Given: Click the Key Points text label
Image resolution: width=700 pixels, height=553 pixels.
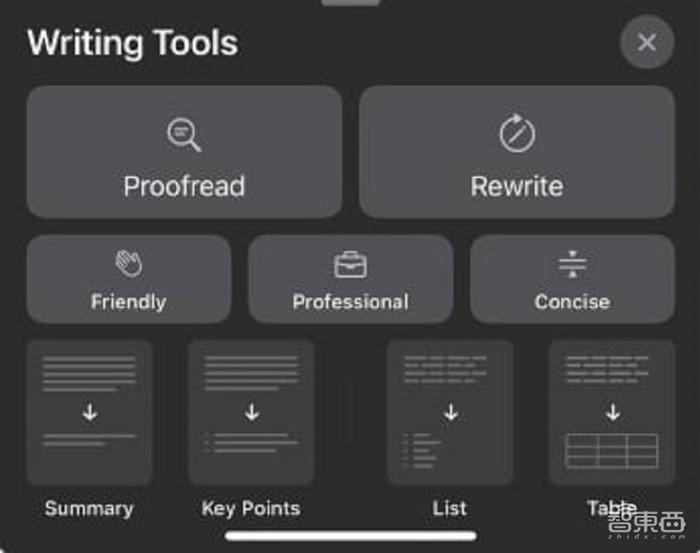Looking at the screenshot, I should (x=251, y=509).
